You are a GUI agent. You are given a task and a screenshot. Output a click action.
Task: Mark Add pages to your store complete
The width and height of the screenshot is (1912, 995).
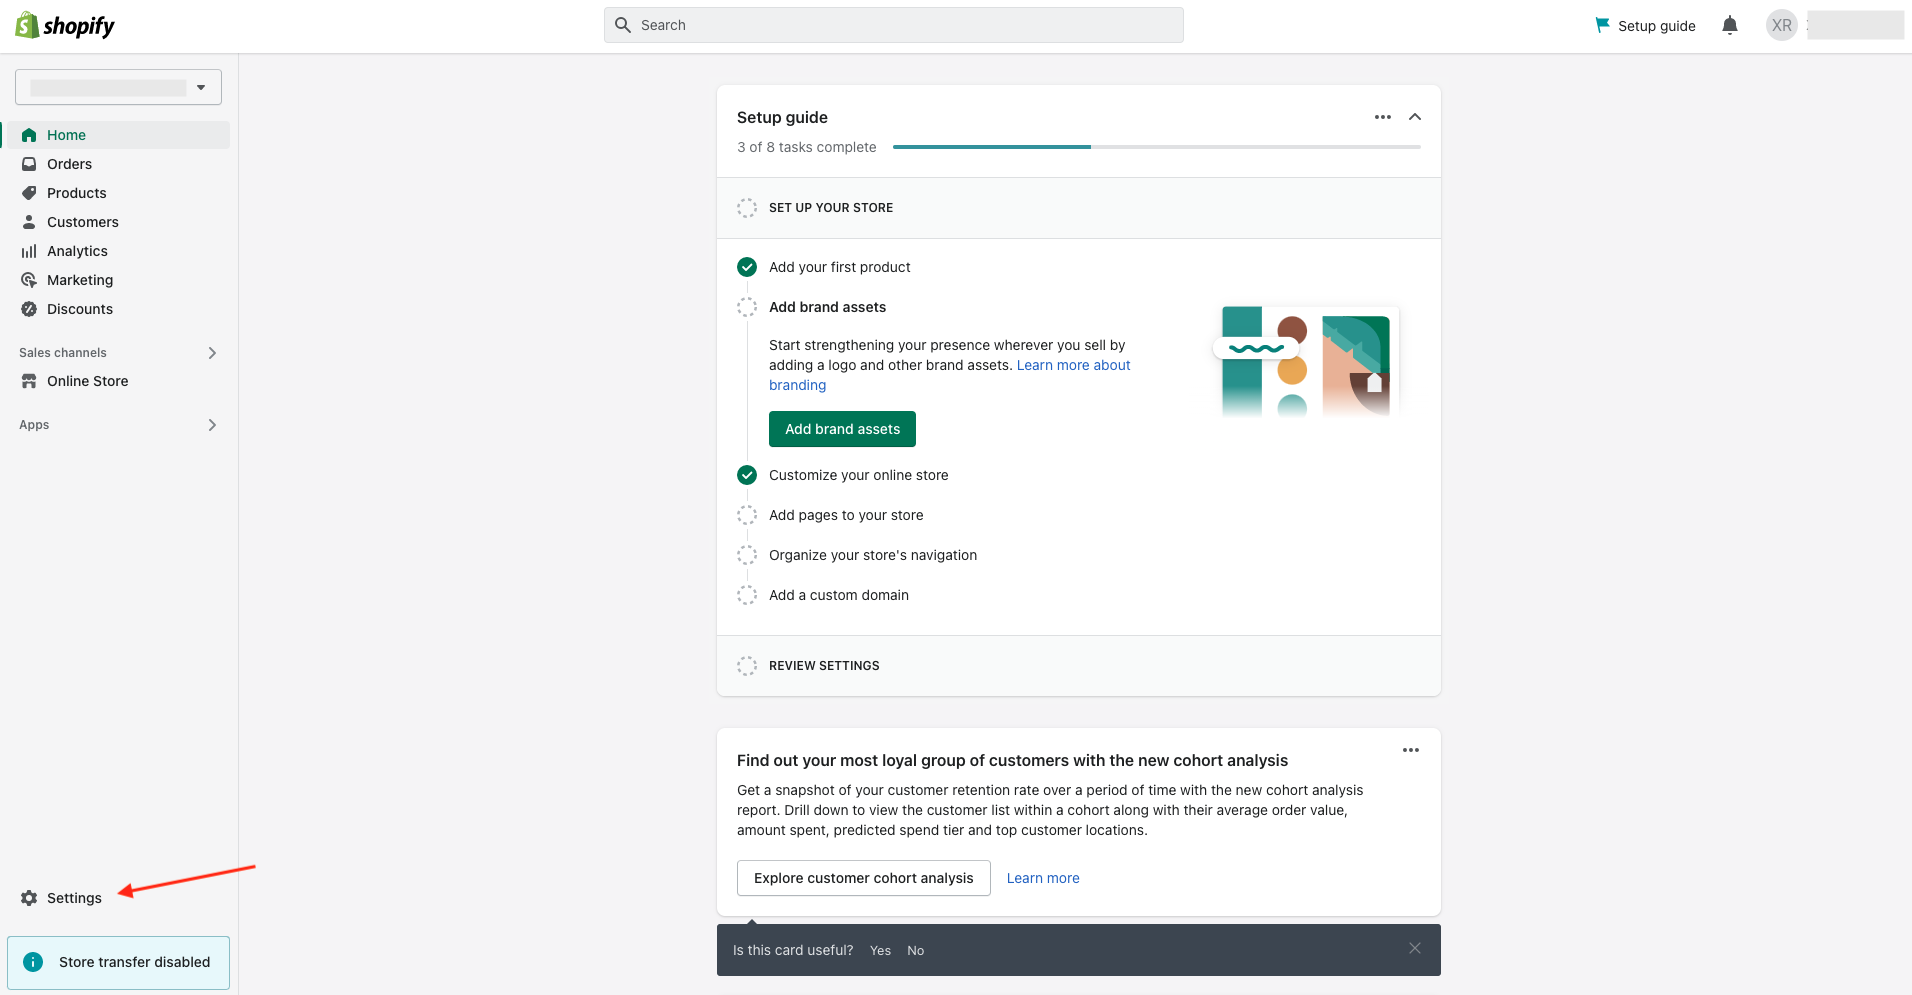click(747, 515)
